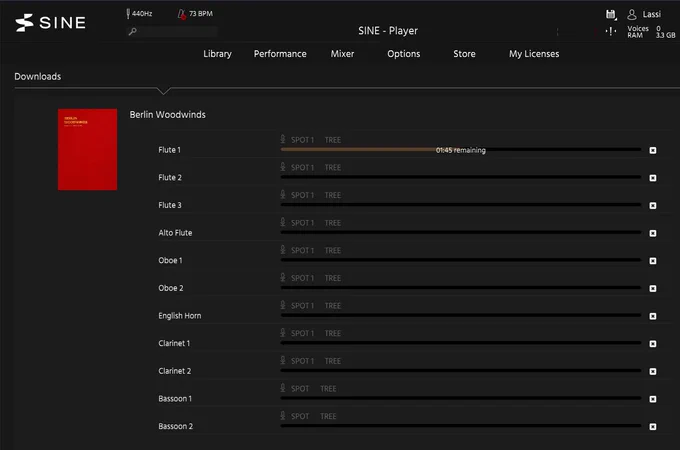680x450 pixels.
Task: Click TREE mic label for Flute 1
Action: coord(333,140)
